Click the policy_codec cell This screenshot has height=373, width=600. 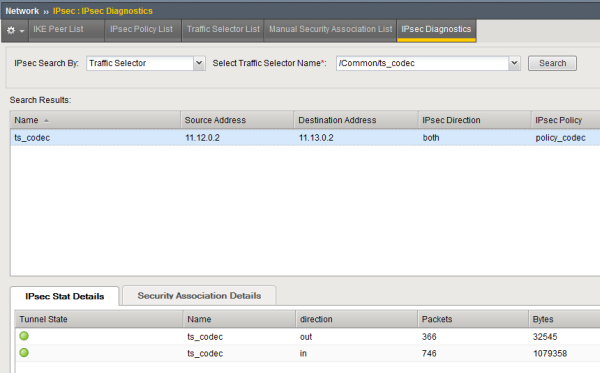coord(560,138)
